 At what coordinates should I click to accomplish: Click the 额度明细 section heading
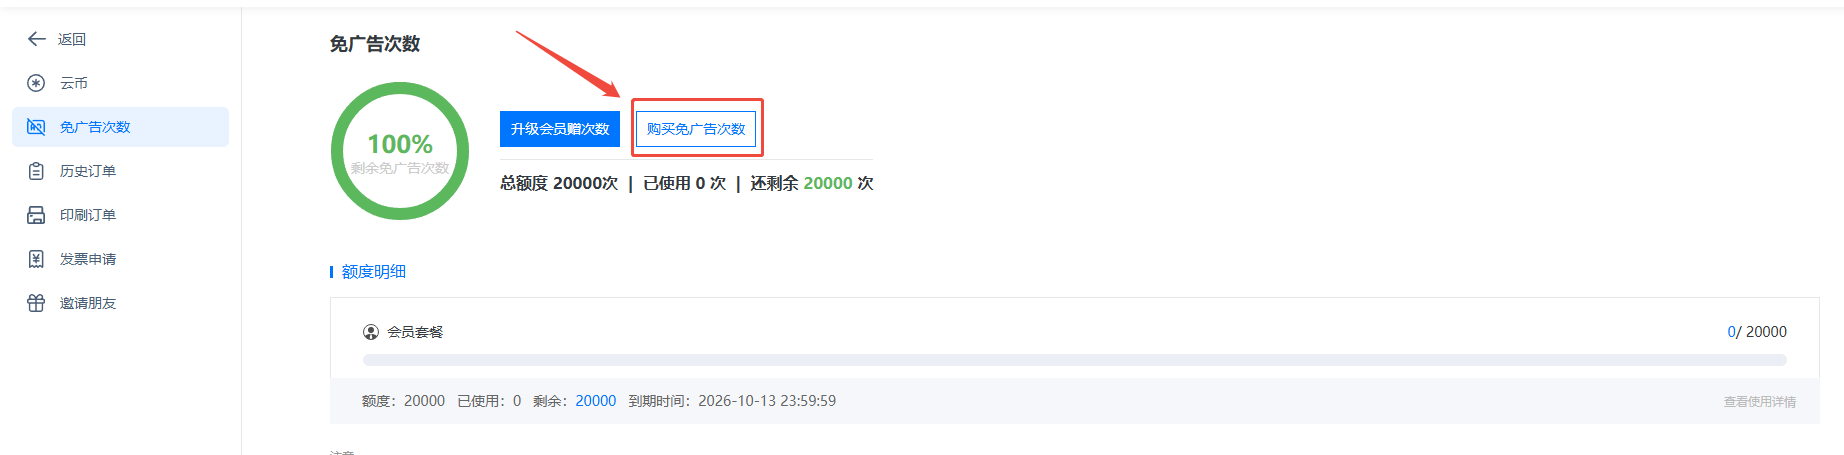point(374,272)
